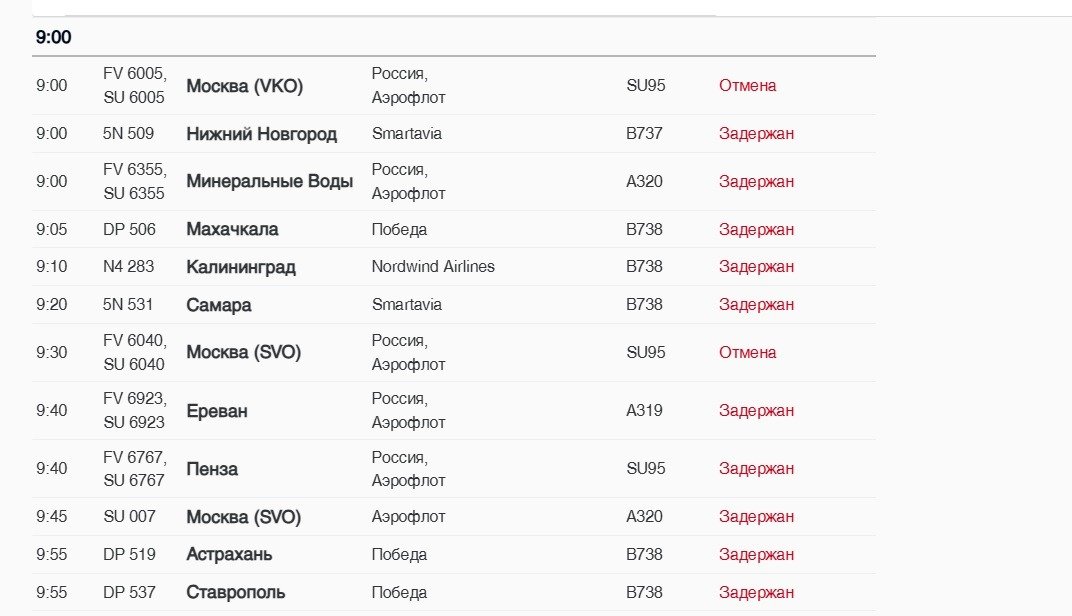Click the Отмена status for flight FV 6005

click(747, 86)
